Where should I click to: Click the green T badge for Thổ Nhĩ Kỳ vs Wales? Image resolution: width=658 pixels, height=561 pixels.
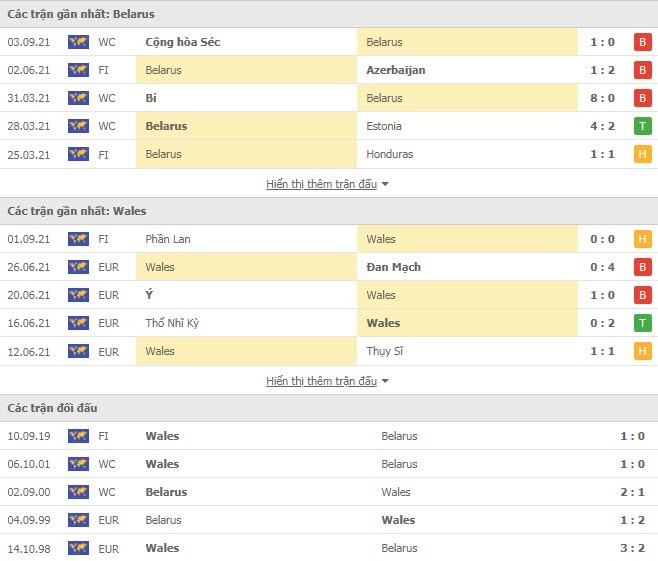point(642,323)
